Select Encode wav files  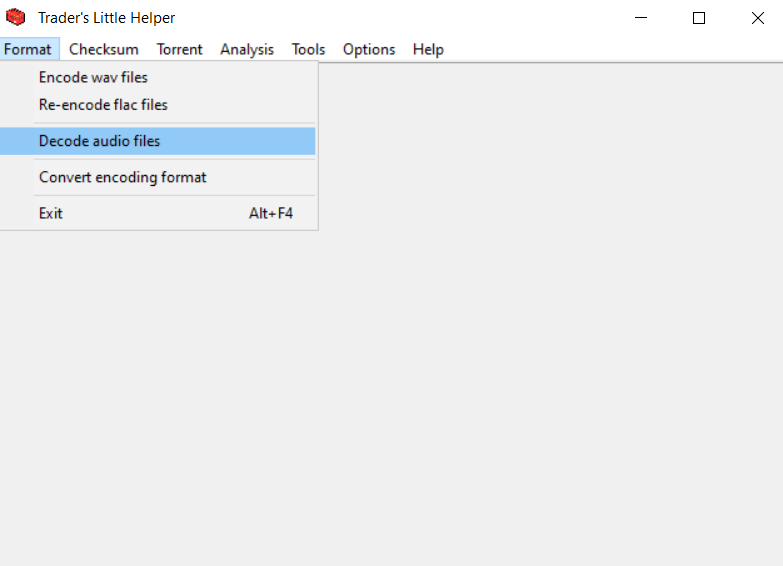93,77
